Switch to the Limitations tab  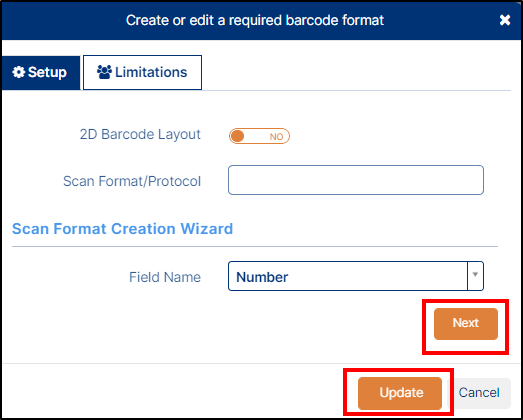pyautogui.click(x=142, y=72)
